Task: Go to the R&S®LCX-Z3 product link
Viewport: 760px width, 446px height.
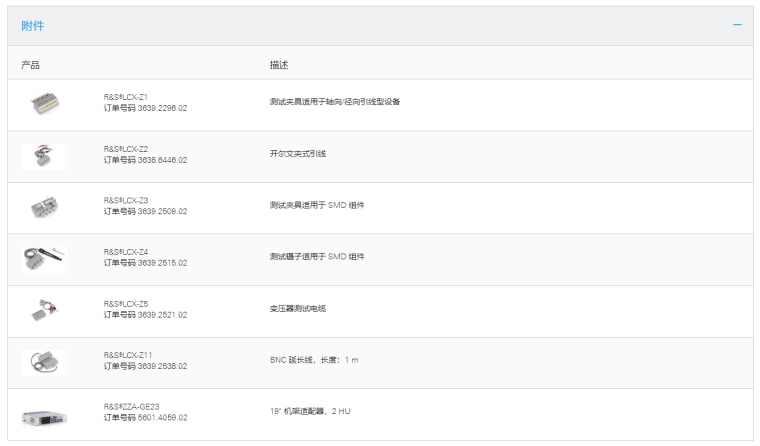Action: pyautogui.click(x=127, y=200)
